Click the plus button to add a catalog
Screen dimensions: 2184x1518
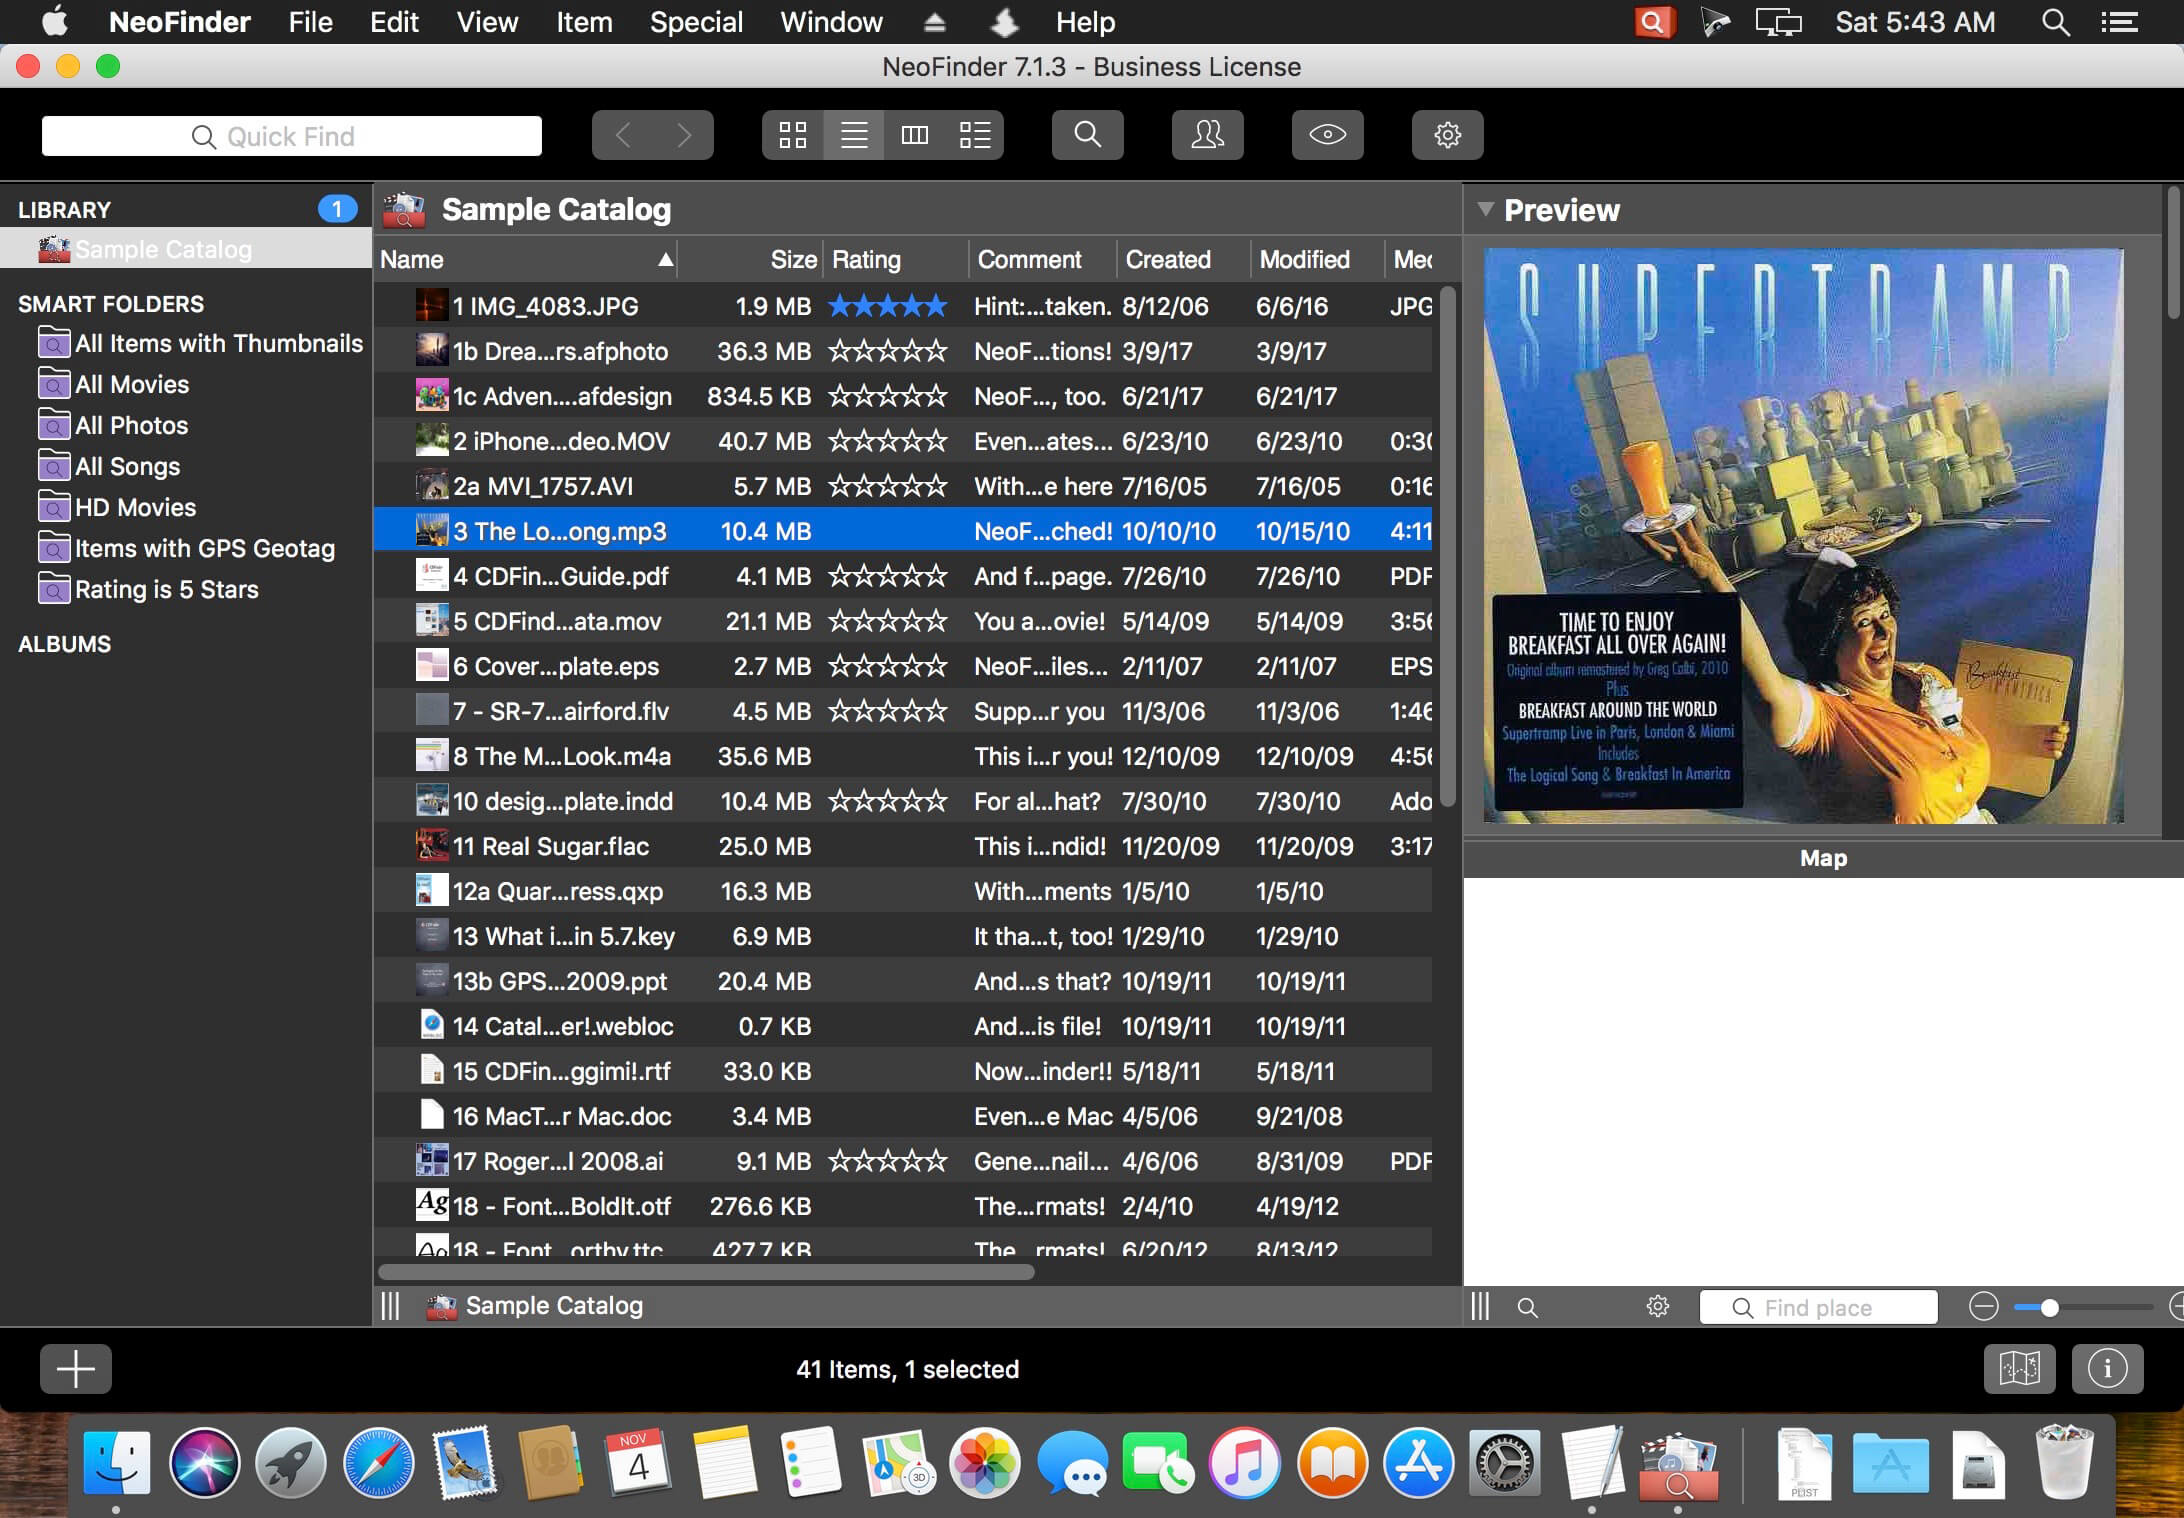coord(76,1369)
